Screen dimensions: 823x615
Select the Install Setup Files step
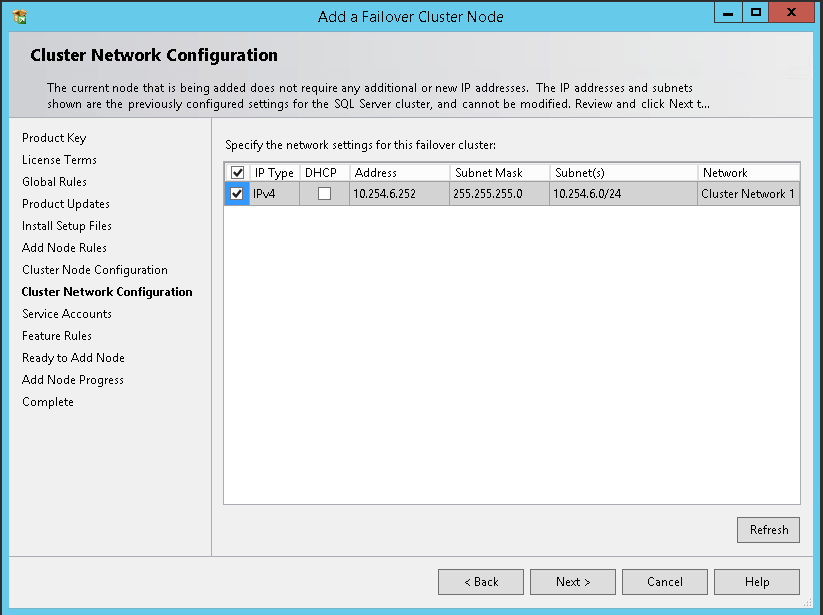[x=67, y=226]
